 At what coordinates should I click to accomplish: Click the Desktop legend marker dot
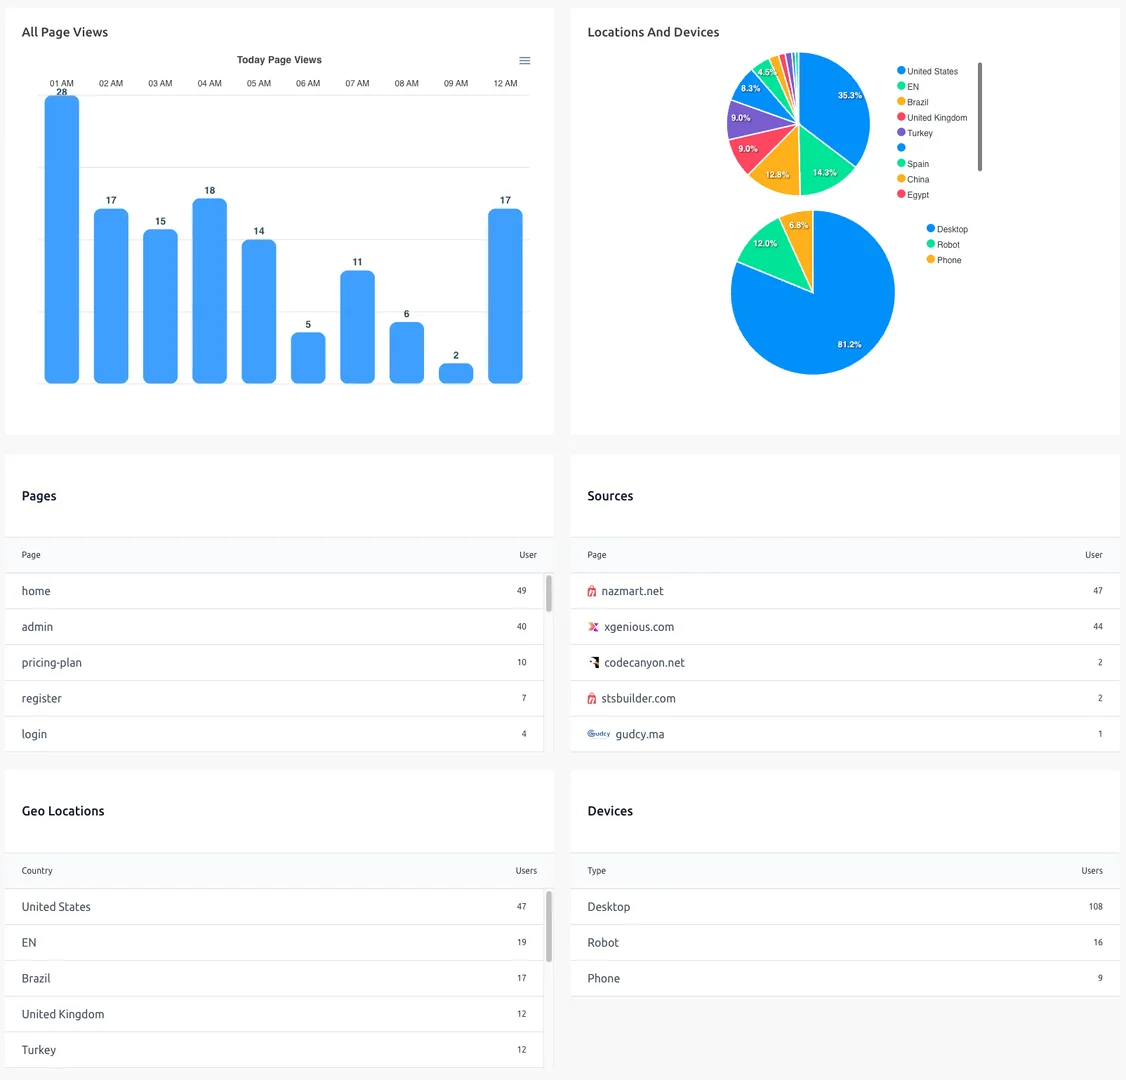(931, 228)
